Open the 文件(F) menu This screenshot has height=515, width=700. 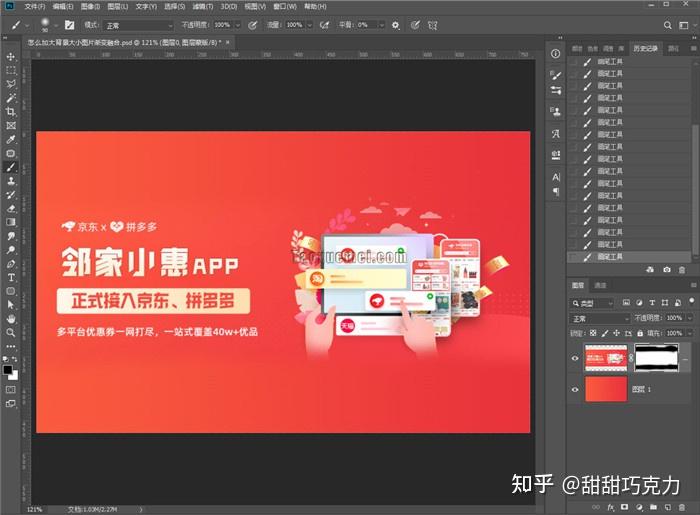pyautogui.click(x=35, y=6)
